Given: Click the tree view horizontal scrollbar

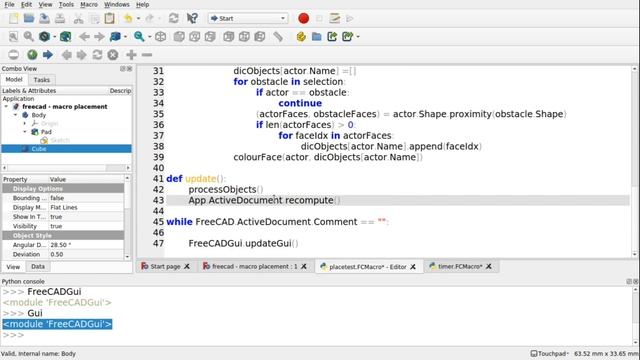Looking at the screenshot, I should point(66,168).
